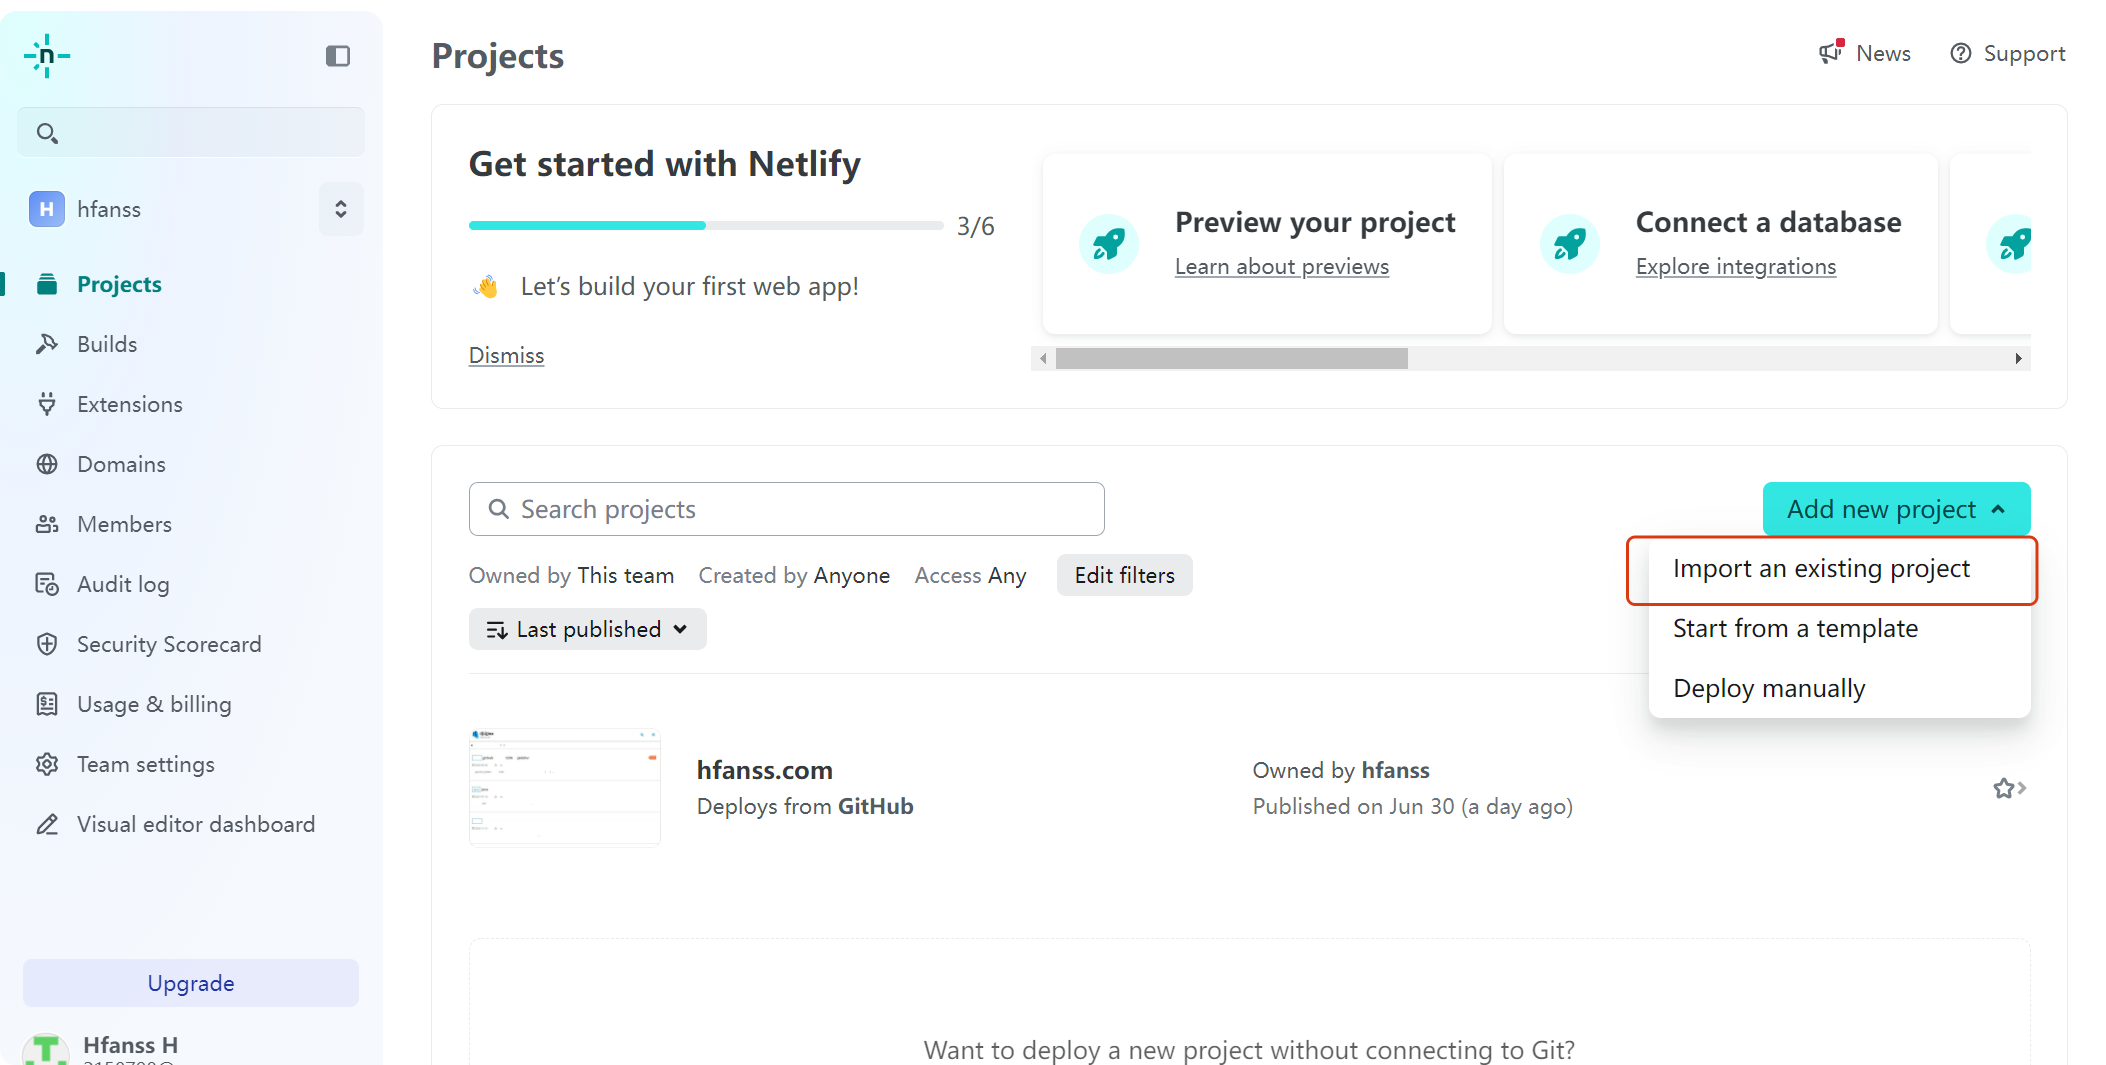Open Members in the sidebar
This screenshot has height=1065, width=2106.
(x=124, y=524)
